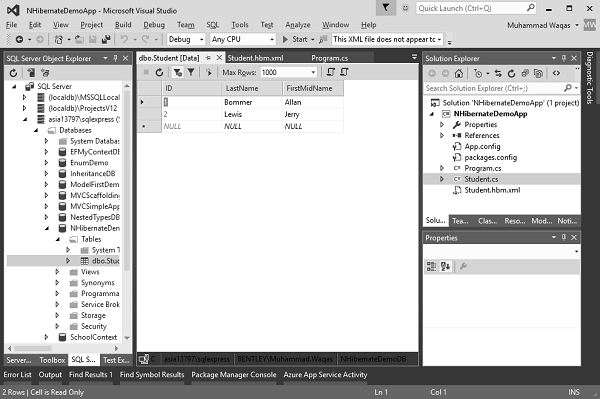Open the File menu
600x399 pixels.
[x=11, y=25]
